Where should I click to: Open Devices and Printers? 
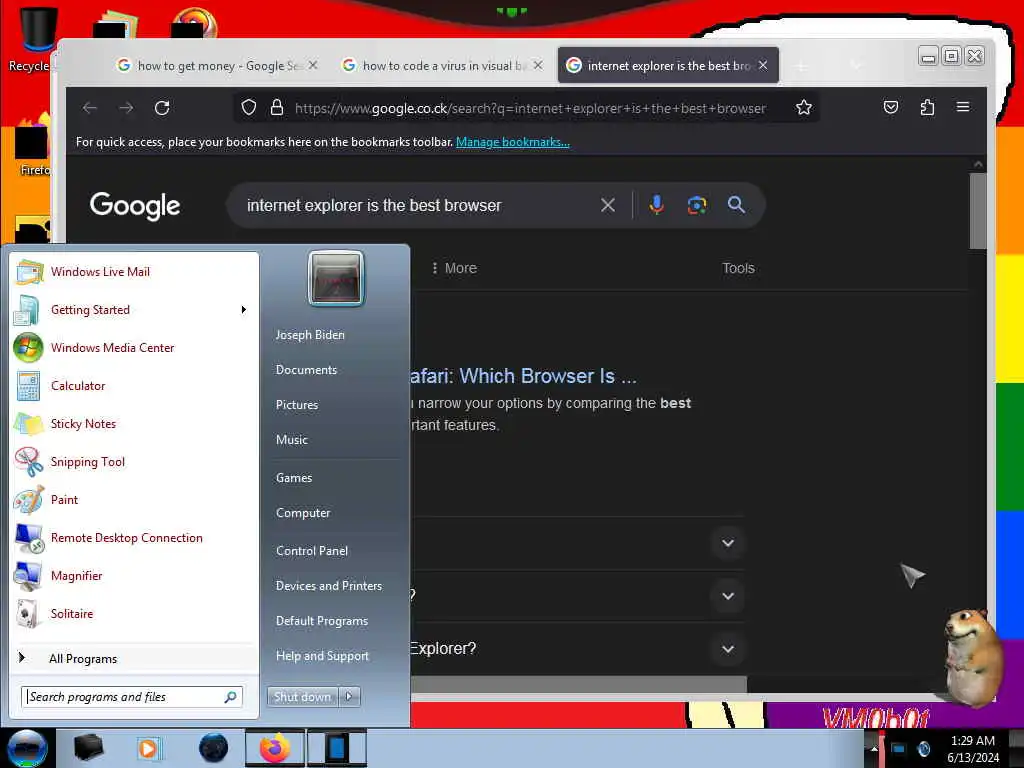click(328, 586)
